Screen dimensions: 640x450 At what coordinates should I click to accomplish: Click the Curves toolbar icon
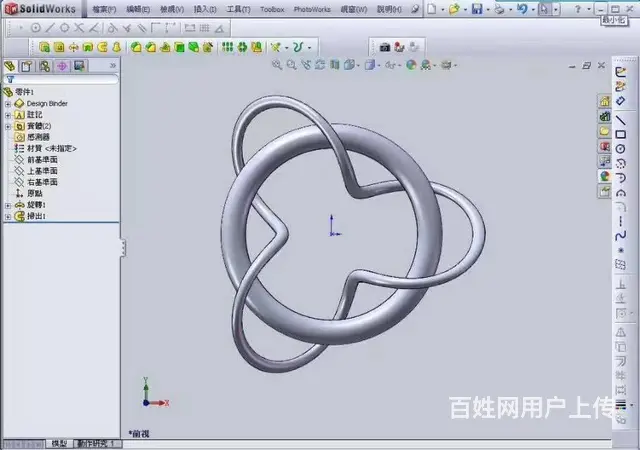[x=298, y=47]
